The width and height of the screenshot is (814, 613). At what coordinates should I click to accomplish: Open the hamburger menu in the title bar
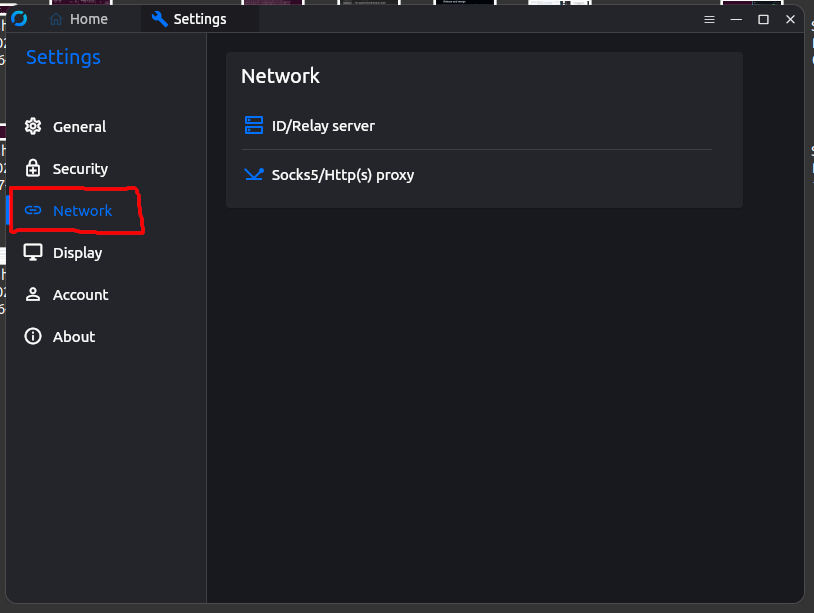[709, 19]
